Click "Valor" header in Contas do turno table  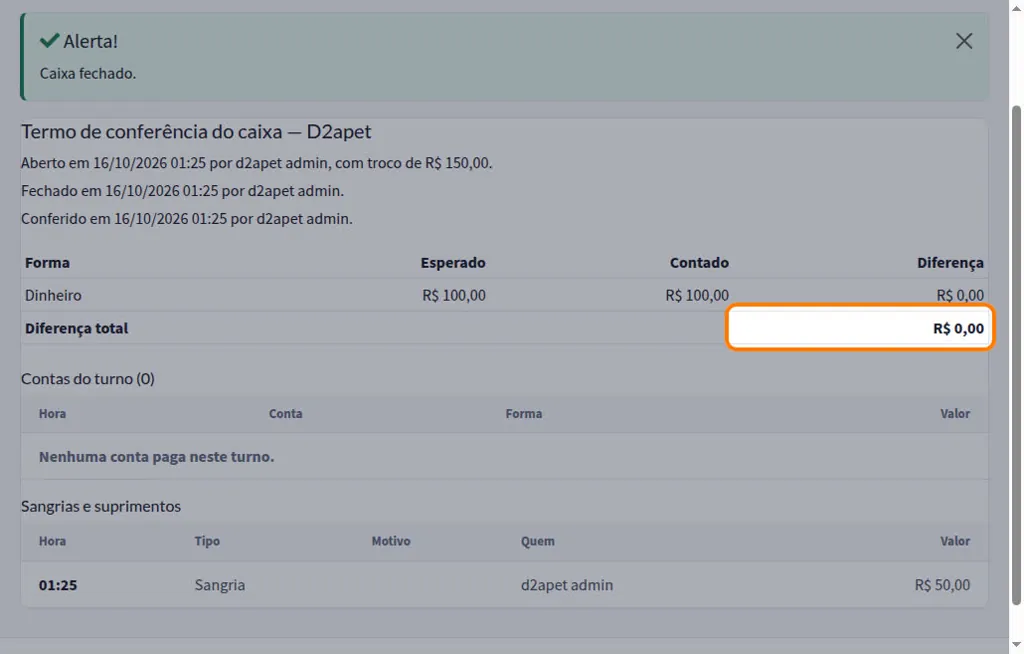coord(955,414)
